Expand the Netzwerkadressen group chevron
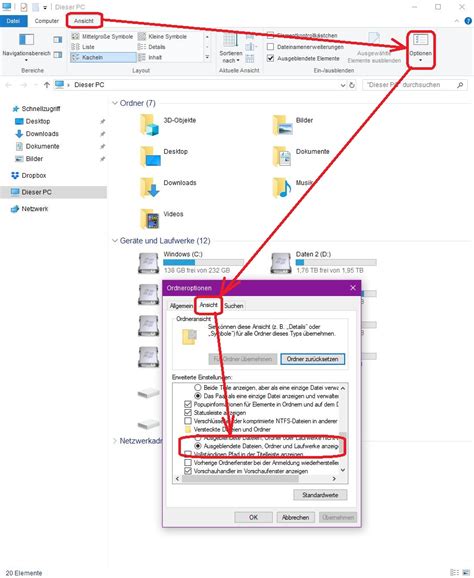The height and width of the screenshot is (578, 474). (115, 441)
